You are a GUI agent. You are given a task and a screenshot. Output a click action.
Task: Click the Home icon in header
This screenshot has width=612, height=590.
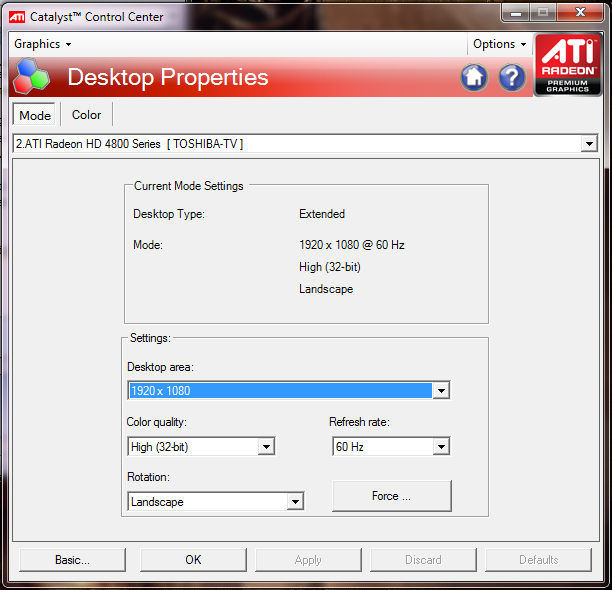(474, 77)
